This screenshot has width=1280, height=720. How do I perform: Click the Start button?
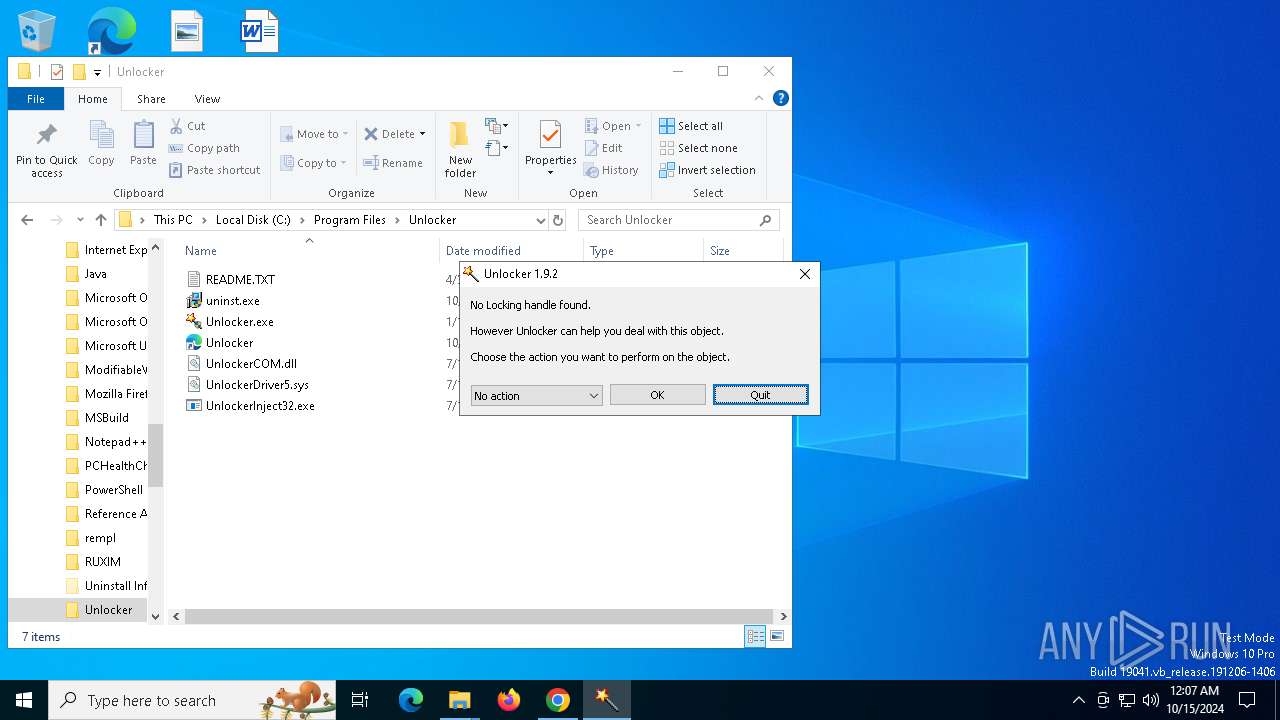[x=24, y=700]
